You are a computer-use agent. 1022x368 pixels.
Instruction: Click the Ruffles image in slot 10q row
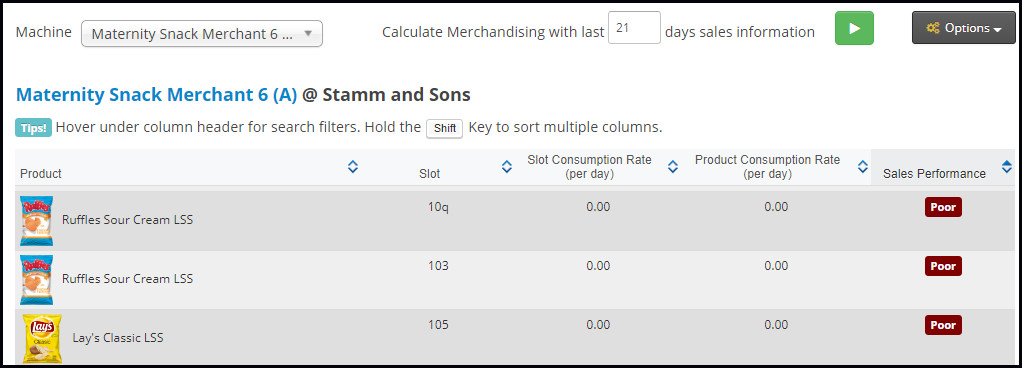coord(36,220)
